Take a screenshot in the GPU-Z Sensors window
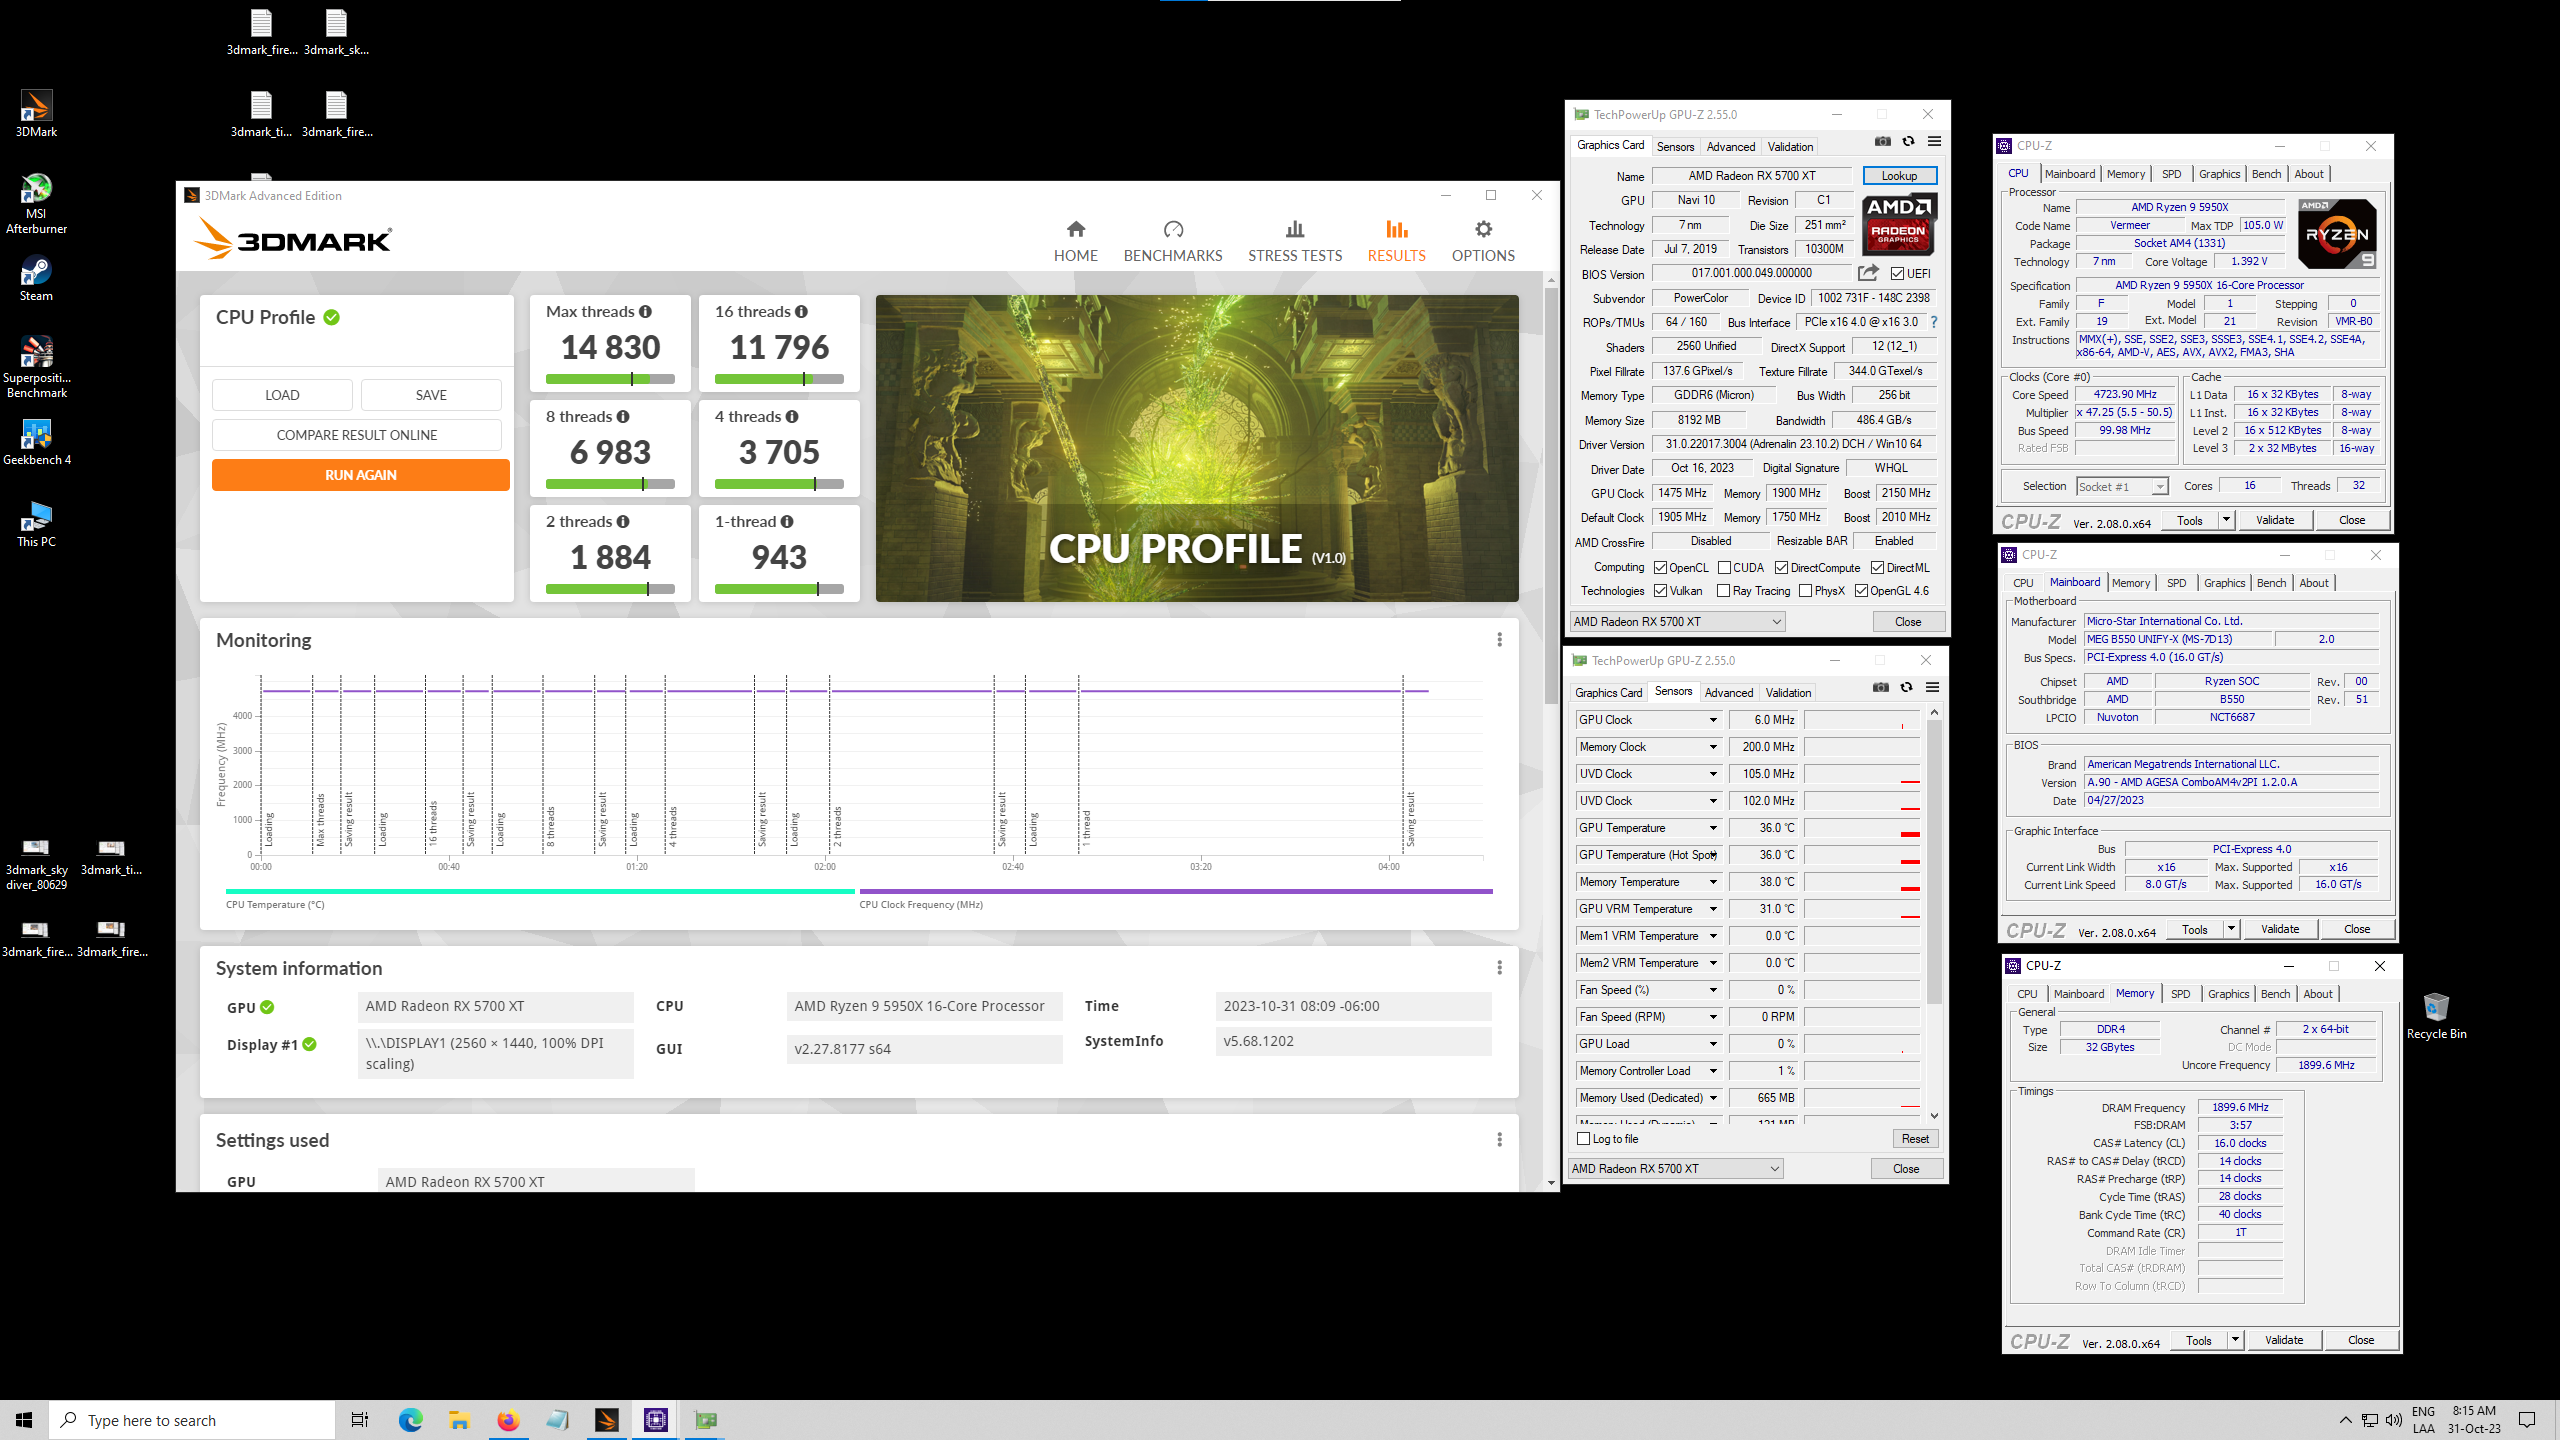This screenshot has height=1440, width=2560. tap(1880, 688)
